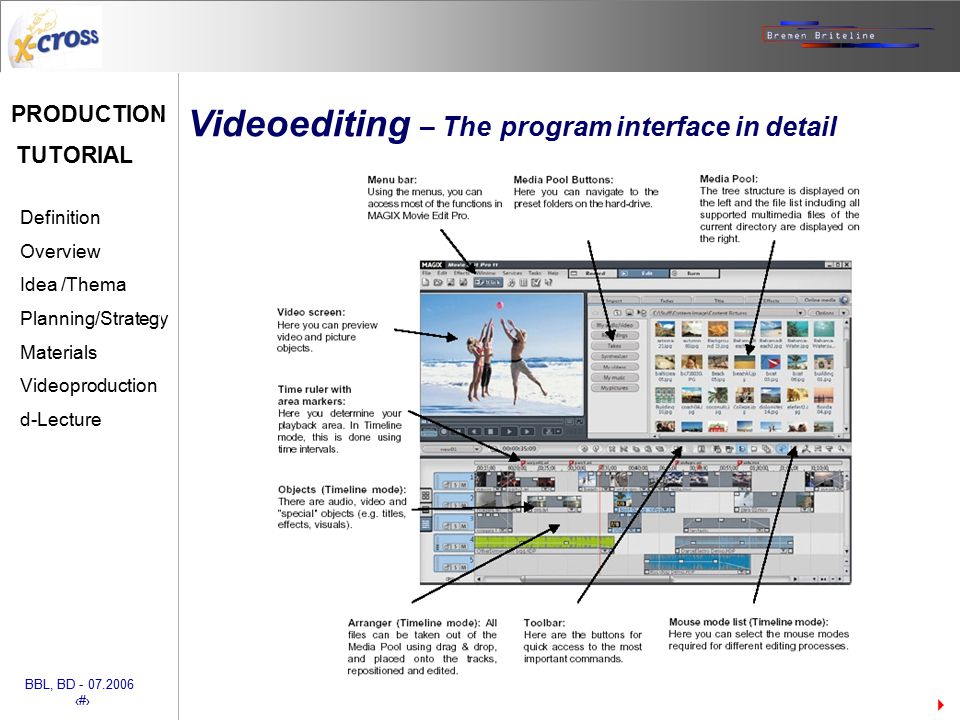Viewport: 960px width, 720px height.
Task: Click the My music button
Action: 614,377
